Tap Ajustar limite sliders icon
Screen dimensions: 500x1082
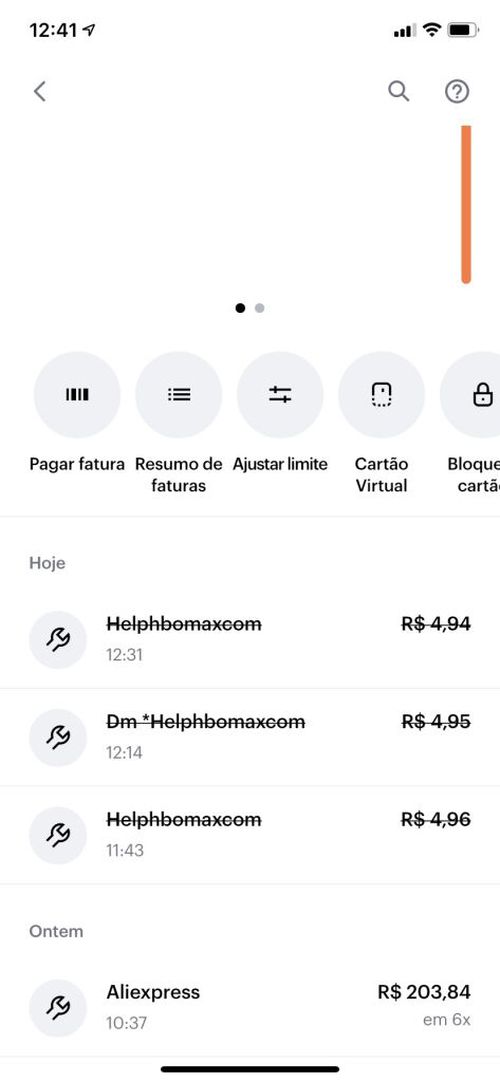click(x=280, y=395)
